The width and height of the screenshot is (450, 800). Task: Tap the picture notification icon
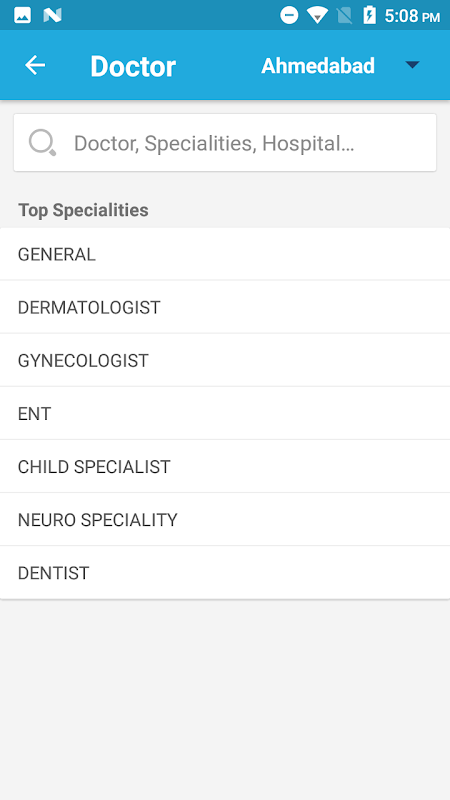point(22,16)
